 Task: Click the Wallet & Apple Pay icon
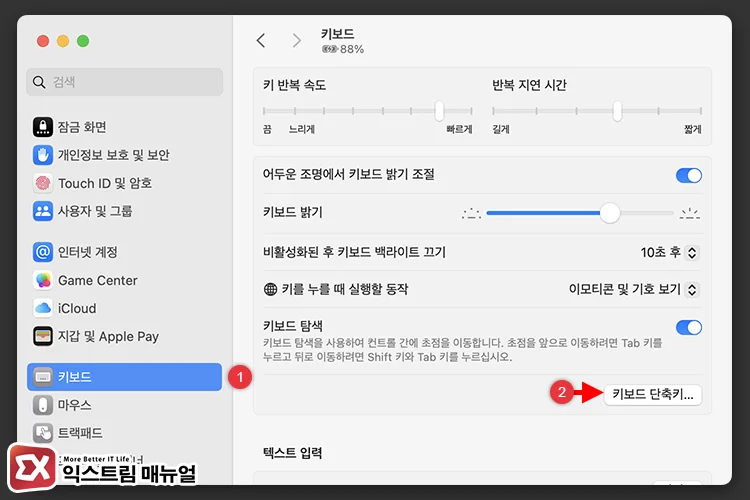[x=43, y=336]
